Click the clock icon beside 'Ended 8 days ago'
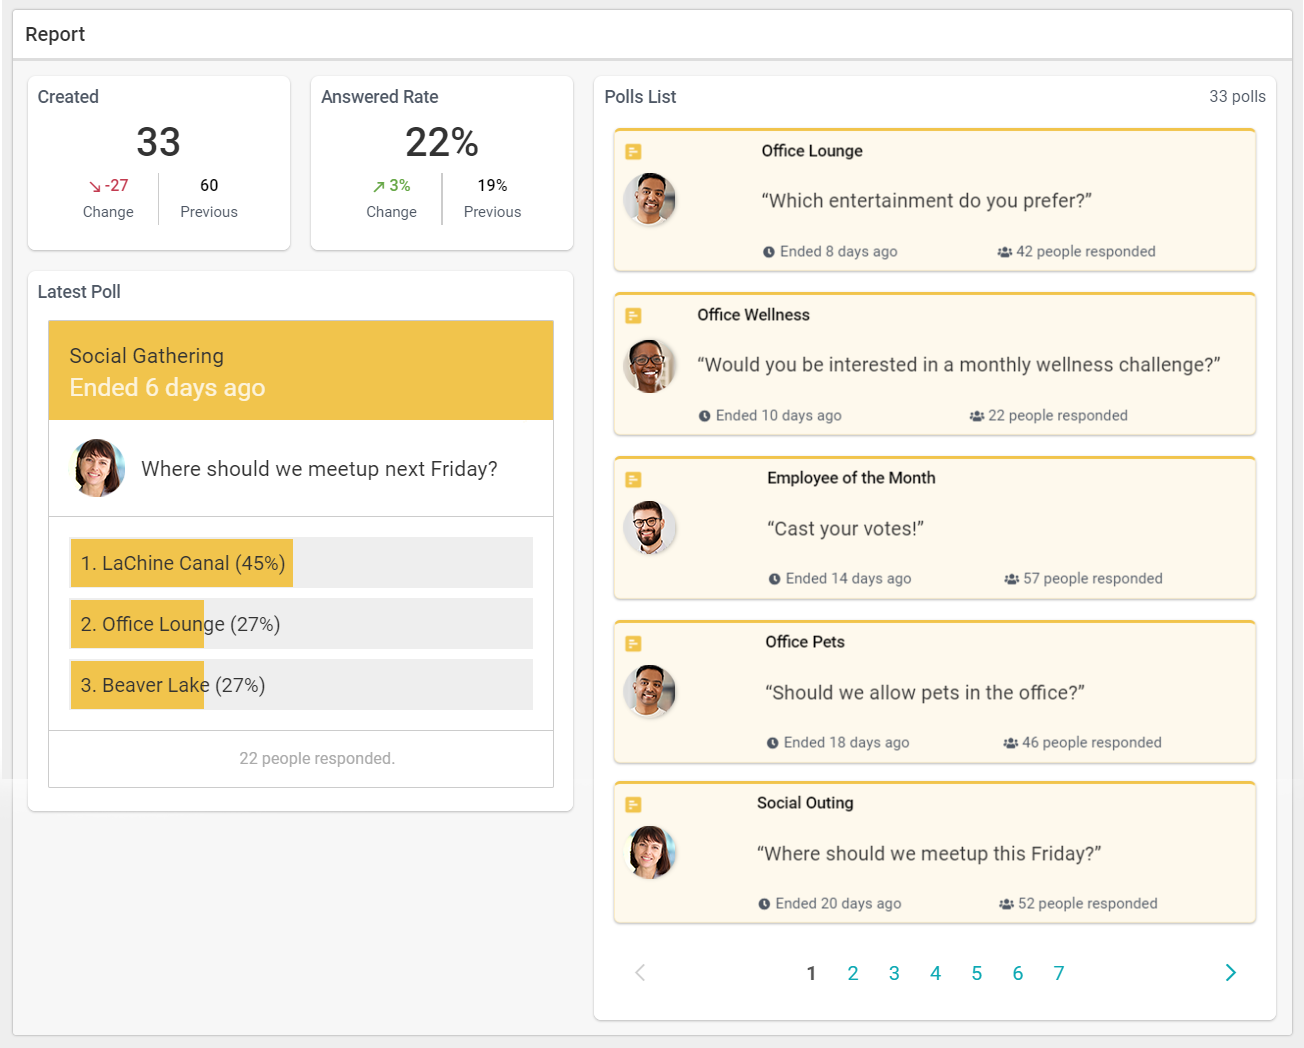 769,252
